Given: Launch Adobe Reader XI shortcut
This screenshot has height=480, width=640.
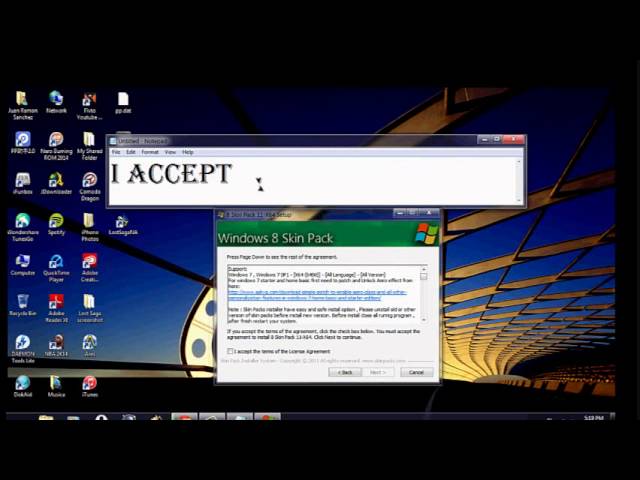Looking at the screenshot, I should pos(56,308).
